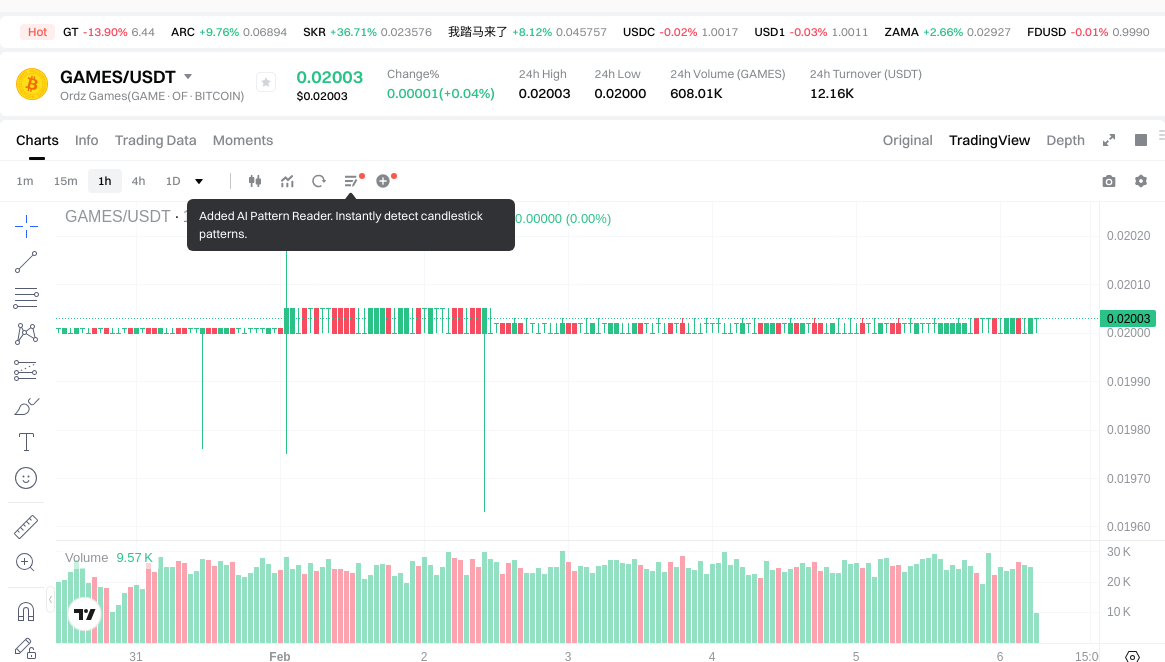Collapse the left drawing toolbar
The width and height of the screenshot is (1165, 662).
51,598
